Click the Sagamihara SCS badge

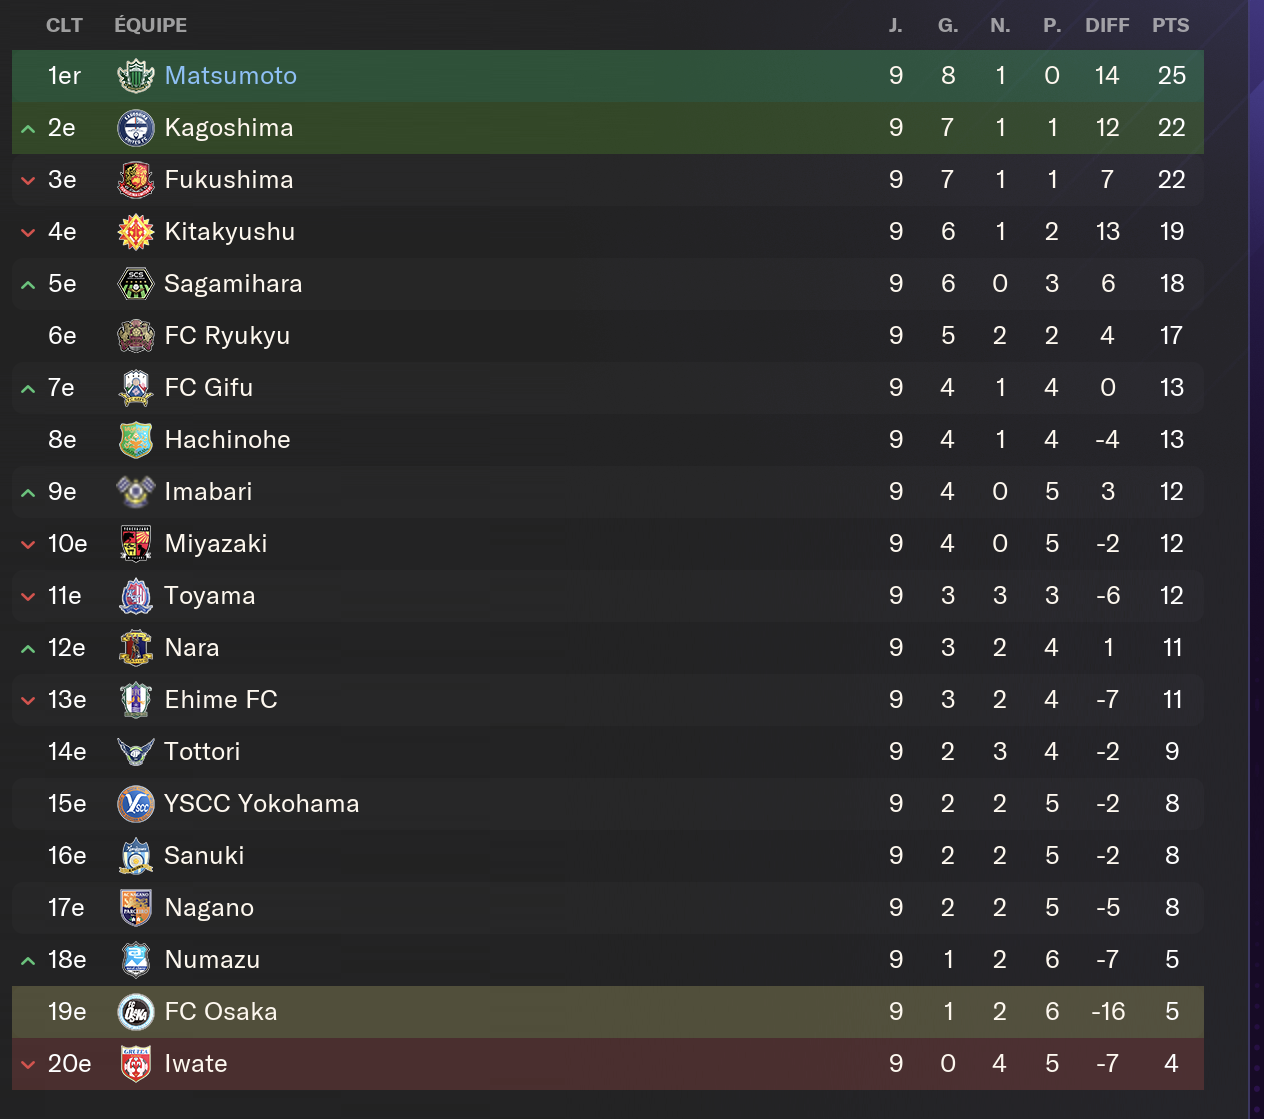pyautogui.click(x=135, y=284)
